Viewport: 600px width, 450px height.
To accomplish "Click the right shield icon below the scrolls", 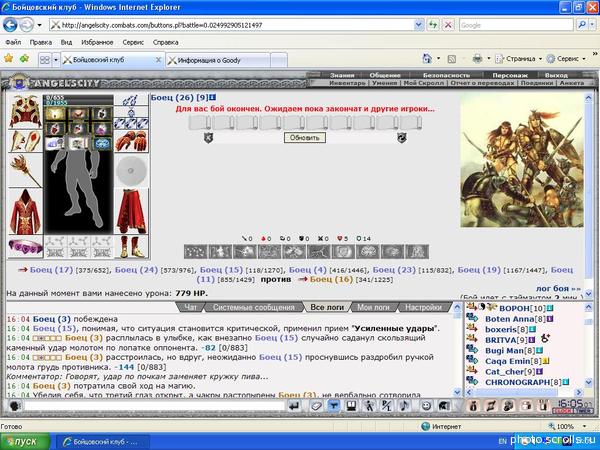I will [401, 138].
